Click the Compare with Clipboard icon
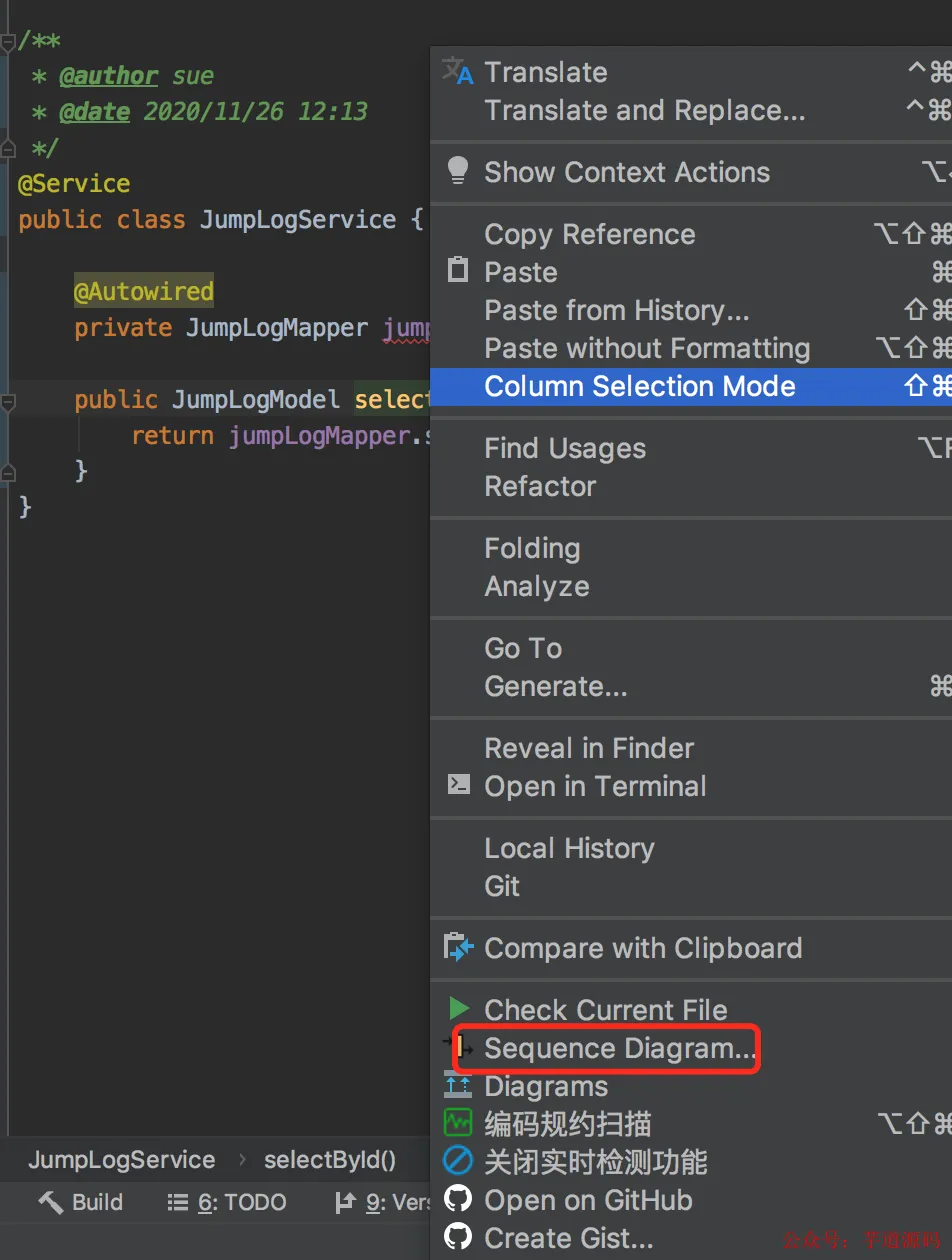 tap(458, 947)
